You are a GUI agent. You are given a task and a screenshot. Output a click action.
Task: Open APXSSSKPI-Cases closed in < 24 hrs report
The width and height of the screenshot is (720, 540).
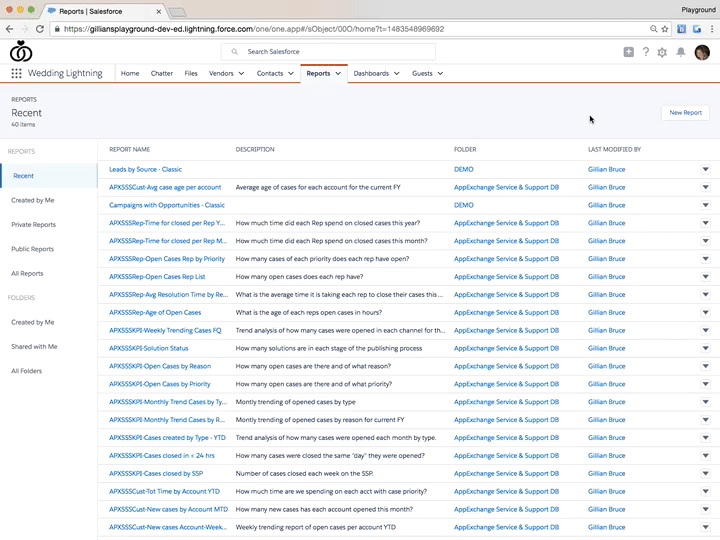(162, 456)
